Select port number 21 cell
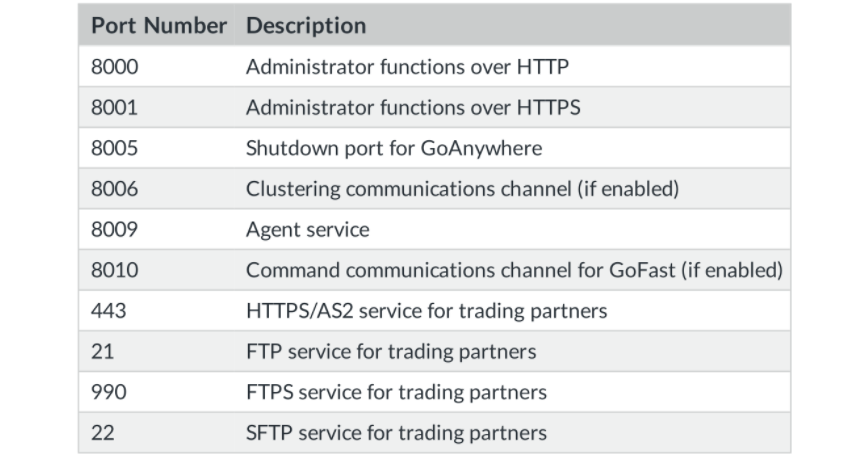This screenshot has height=471, width=854. pos(103,351)
